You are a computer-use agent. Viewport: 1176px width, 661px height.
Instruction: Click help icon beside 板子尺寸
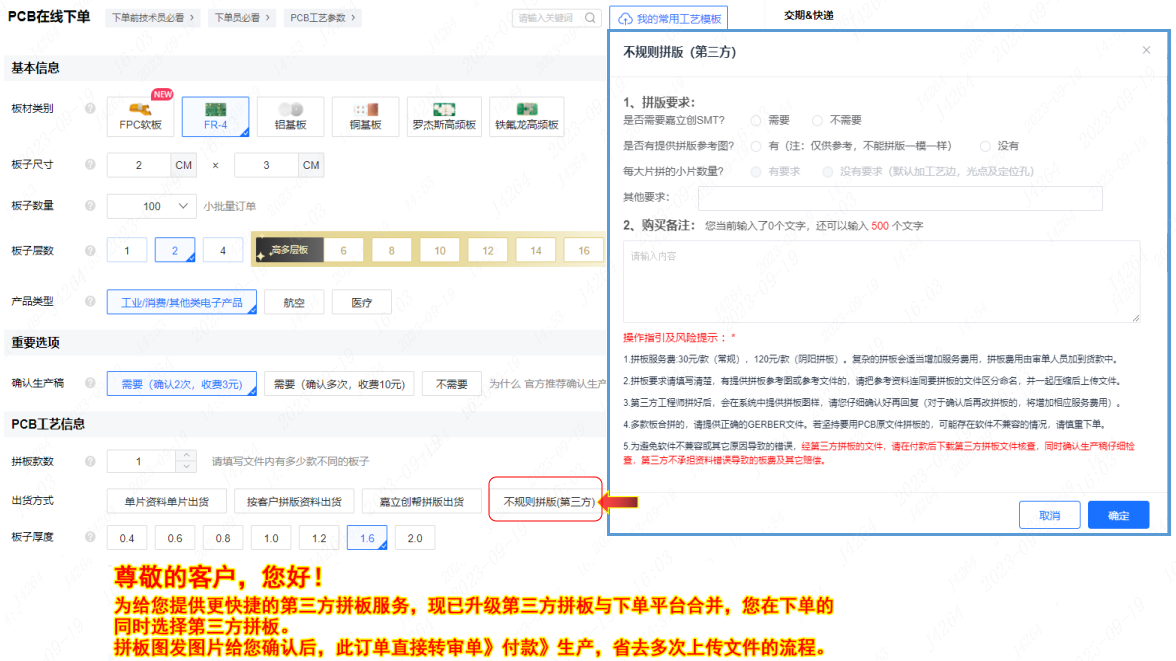pyautogui.click(x=90, y=164)
